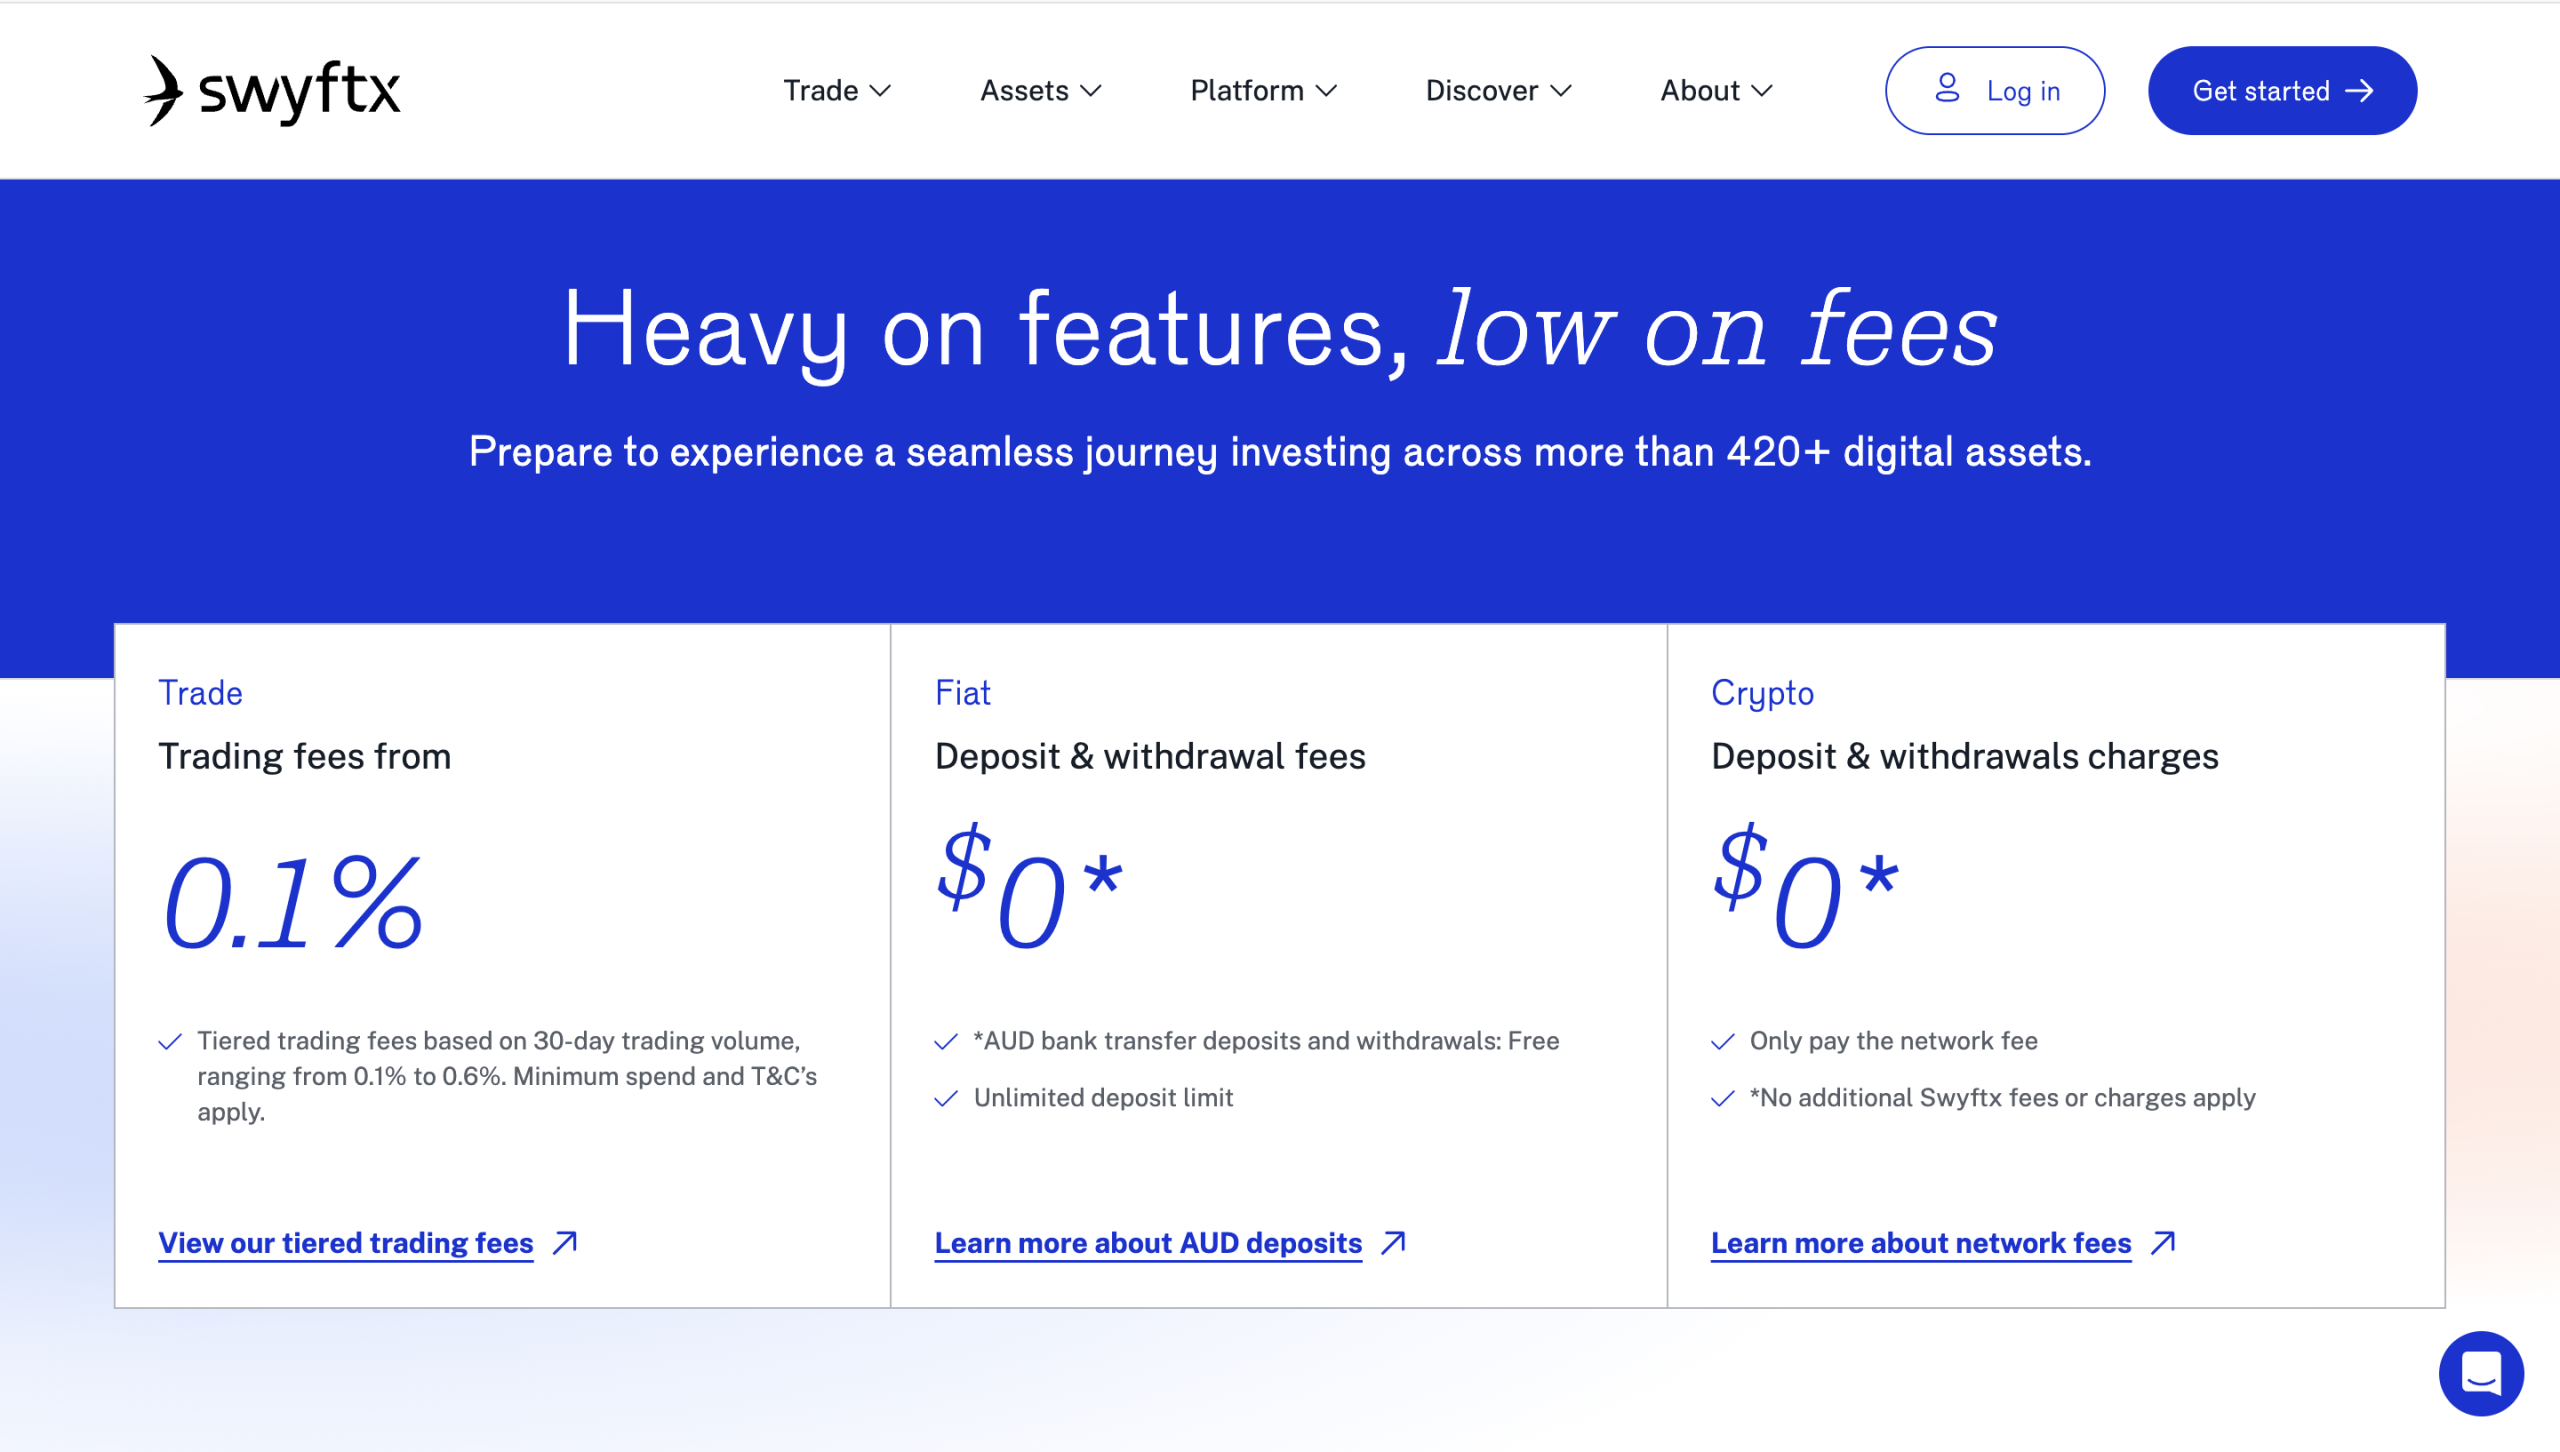
Task: Click checkmark beside Tiered trading fees text
Action: (x=170, y=1042)
